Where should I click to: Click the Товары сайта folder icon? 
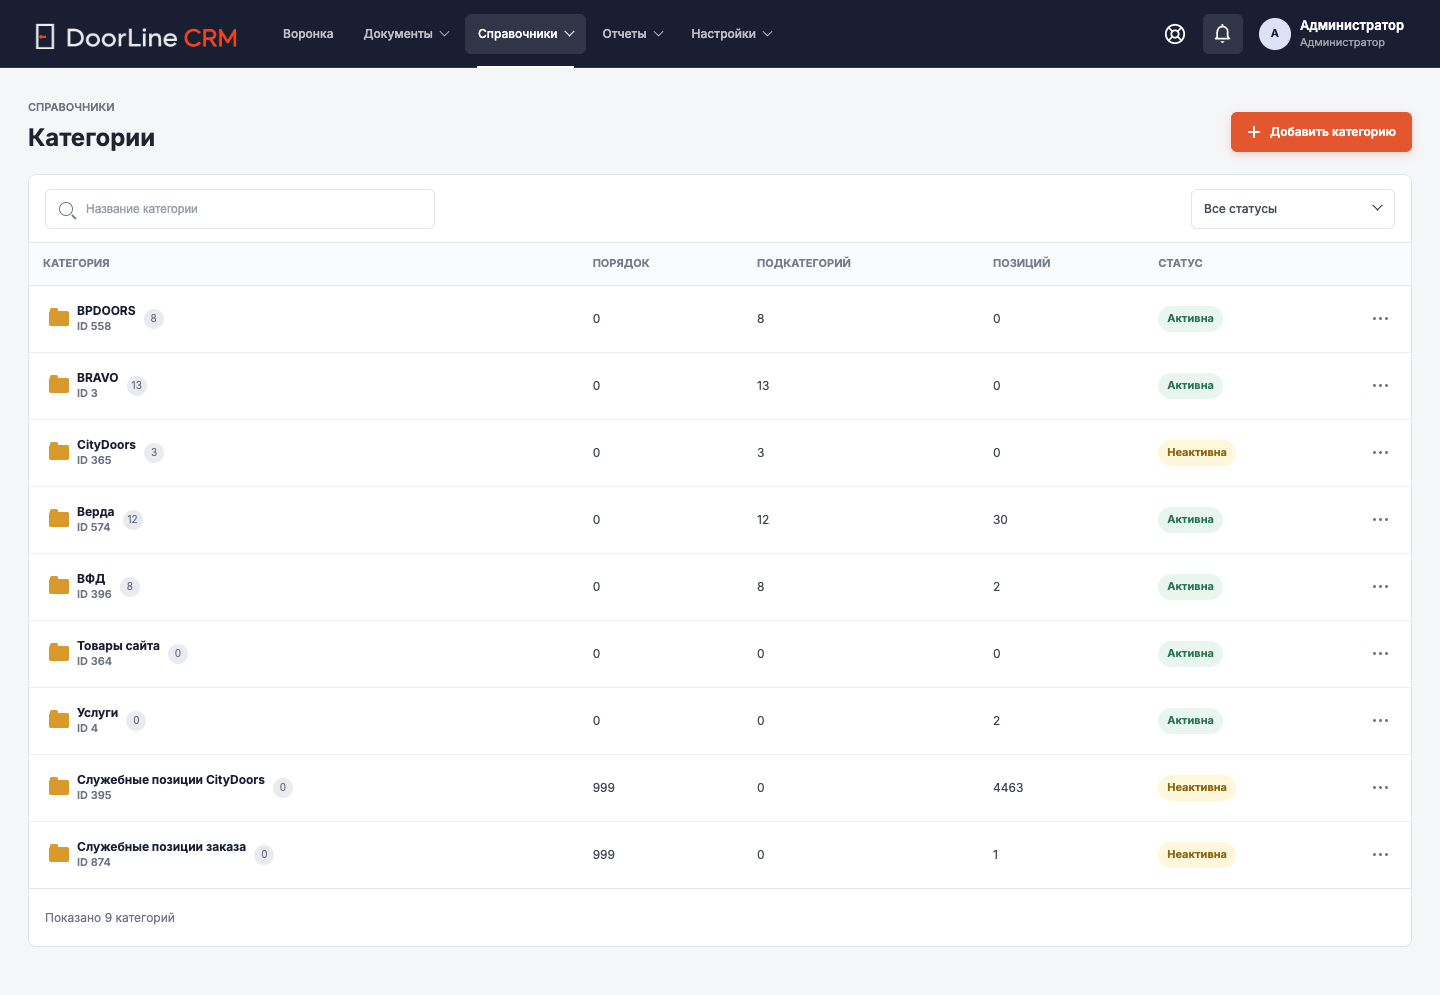pyautogui.click(x=59, y=653)
